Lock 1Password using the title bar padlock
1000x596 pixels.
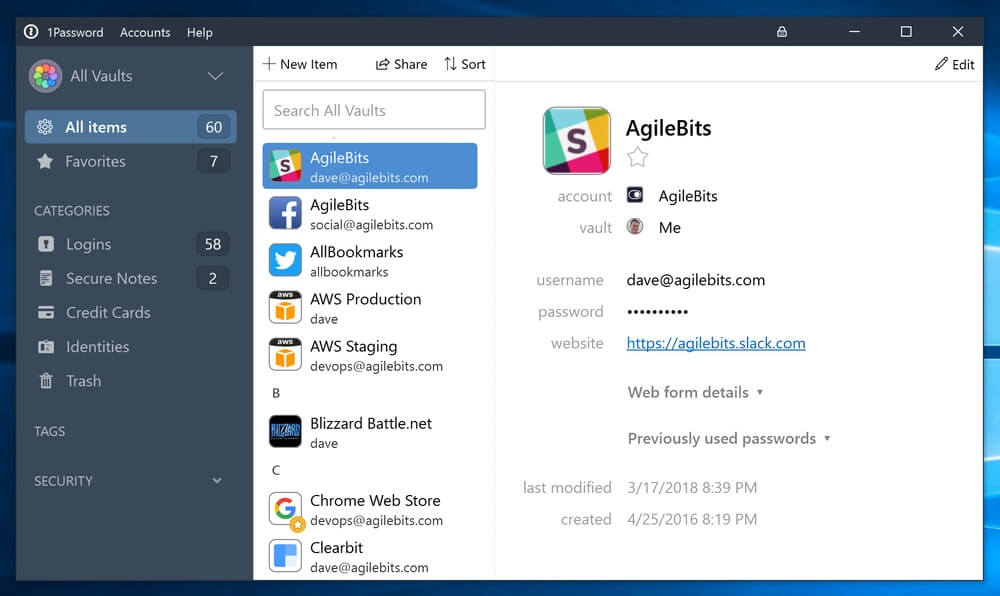point(779,31)
